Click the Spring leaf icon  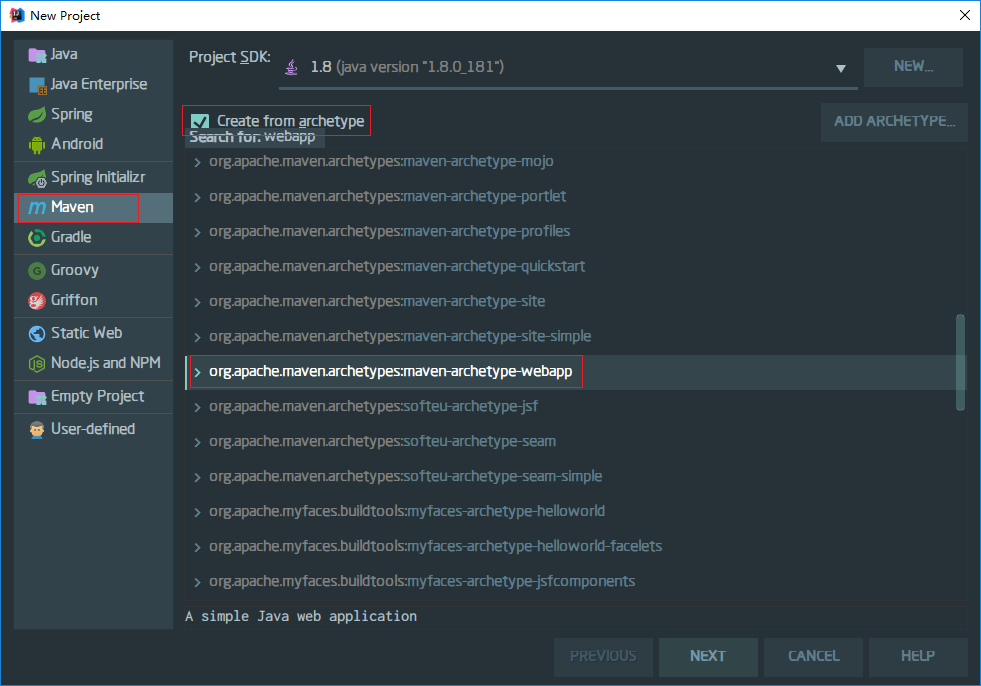pos(37,115)
